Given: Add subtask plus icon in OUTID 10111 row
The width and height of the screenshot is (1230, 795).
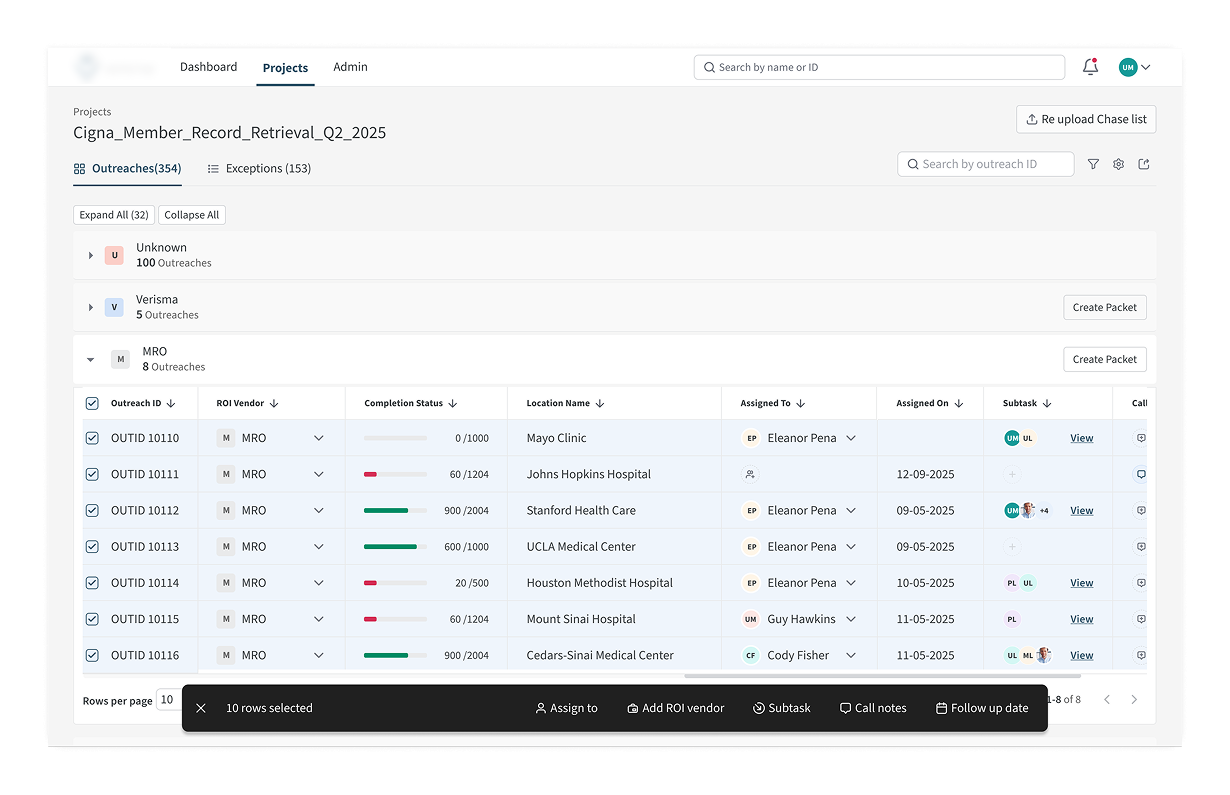Looking at the screenshot, I should click(1012, 475).
